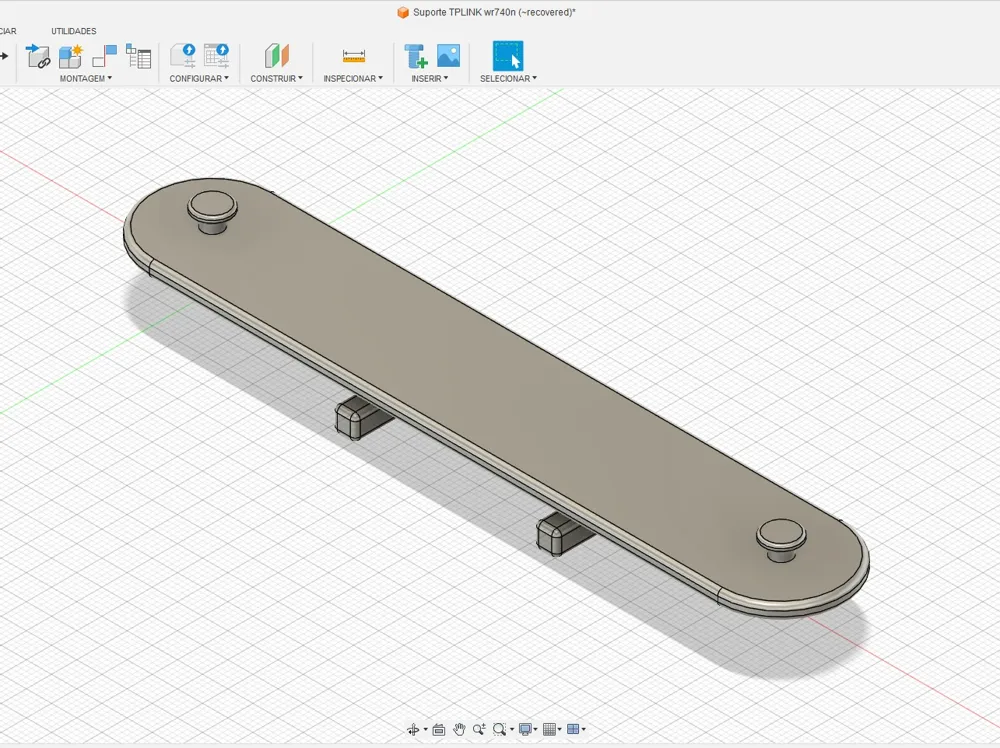Click the Zoom magnifier icon

(479, 730)
